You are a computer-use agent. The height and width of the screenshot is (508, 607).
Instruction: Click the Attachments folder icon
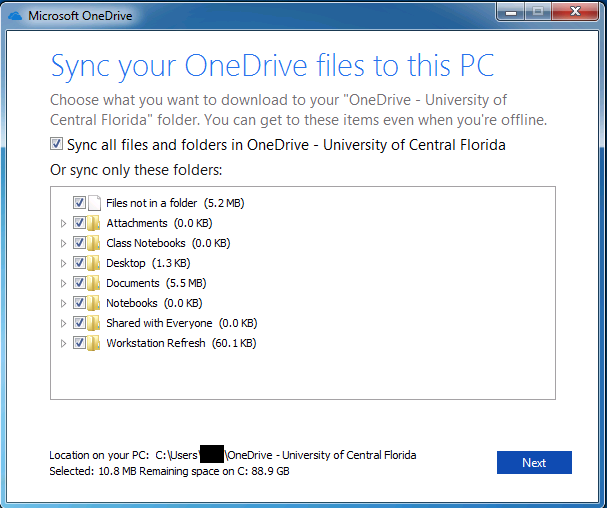click(93, 223)
